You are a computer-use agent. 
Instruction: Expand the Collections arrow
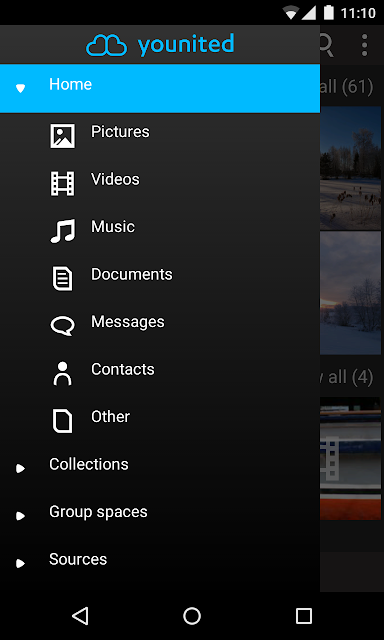tap(20, 468)
